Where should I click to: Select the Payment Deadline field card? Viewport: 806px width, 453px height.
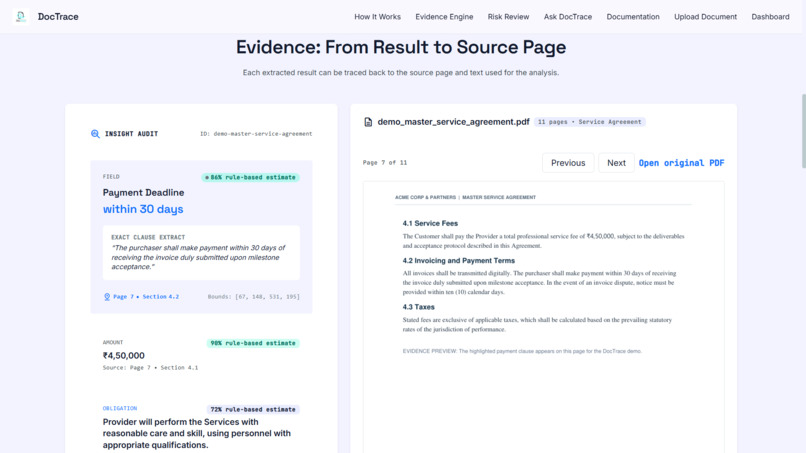point(202,237)
